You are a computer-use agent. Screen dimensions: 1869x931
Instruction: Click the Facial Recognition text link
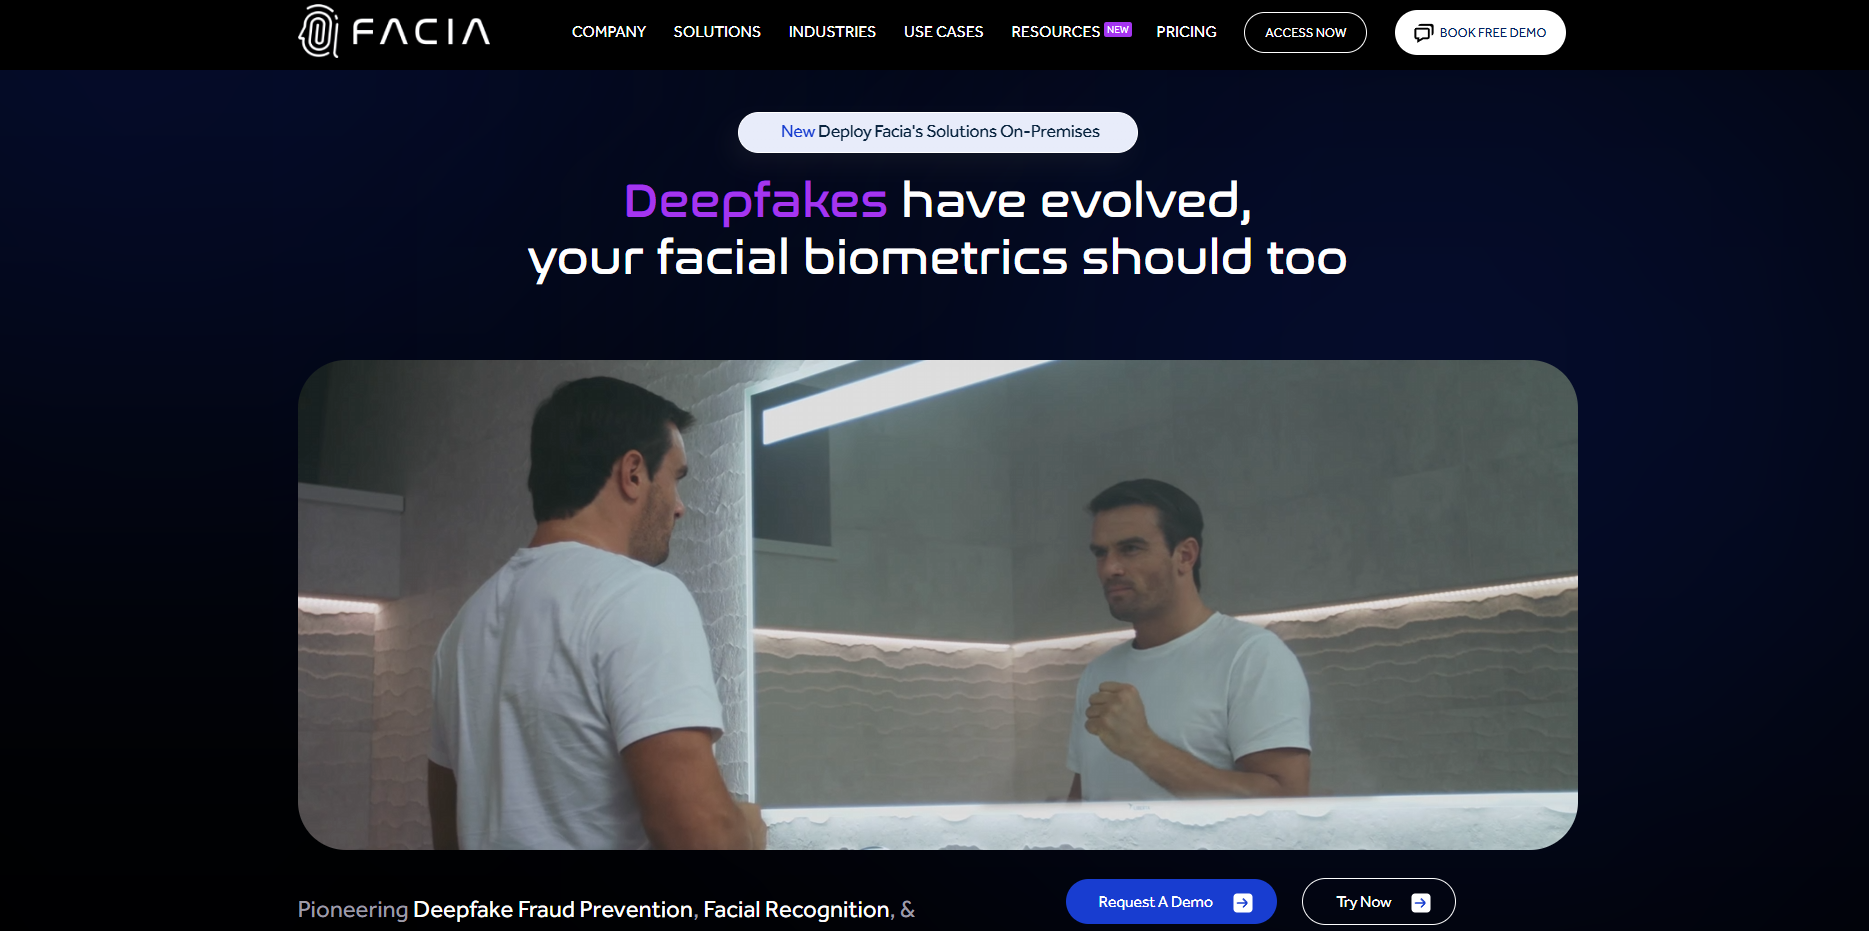click(x=796, y=910)
